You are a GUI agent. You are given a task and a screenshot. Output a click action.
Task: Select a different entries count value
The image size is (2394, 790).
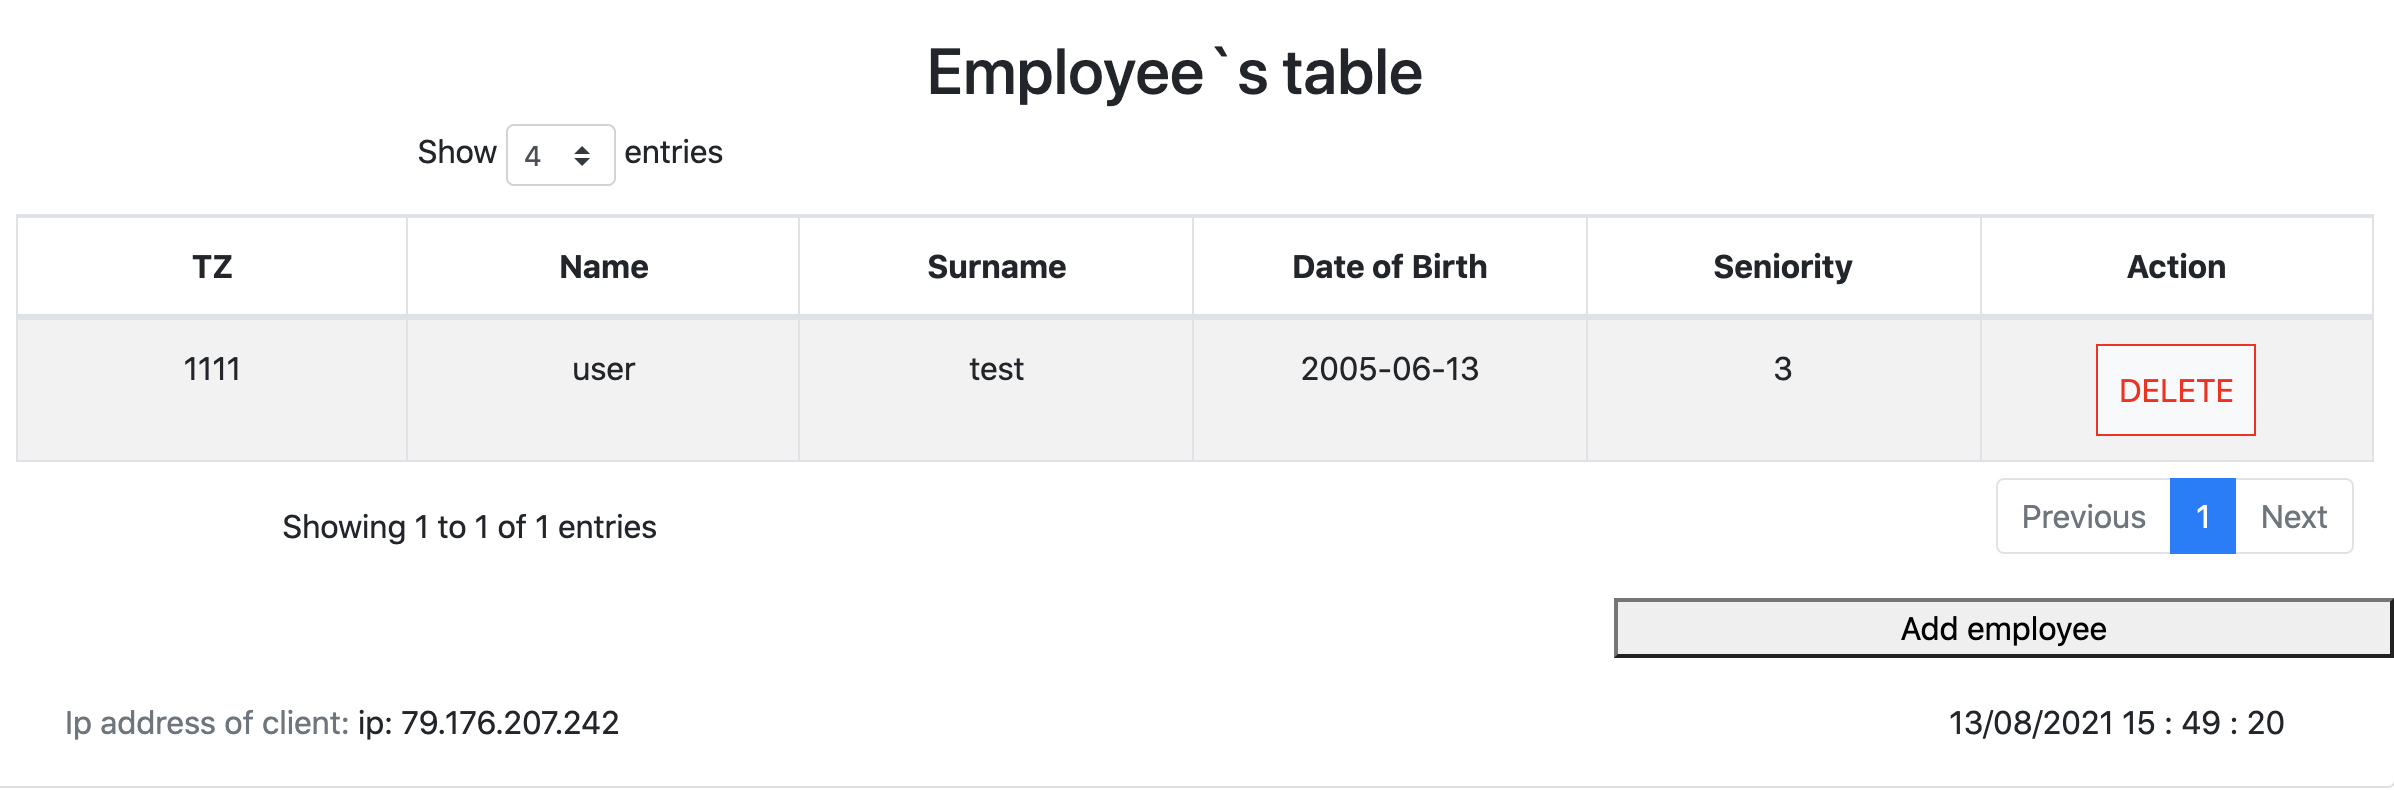pos(559,154)
